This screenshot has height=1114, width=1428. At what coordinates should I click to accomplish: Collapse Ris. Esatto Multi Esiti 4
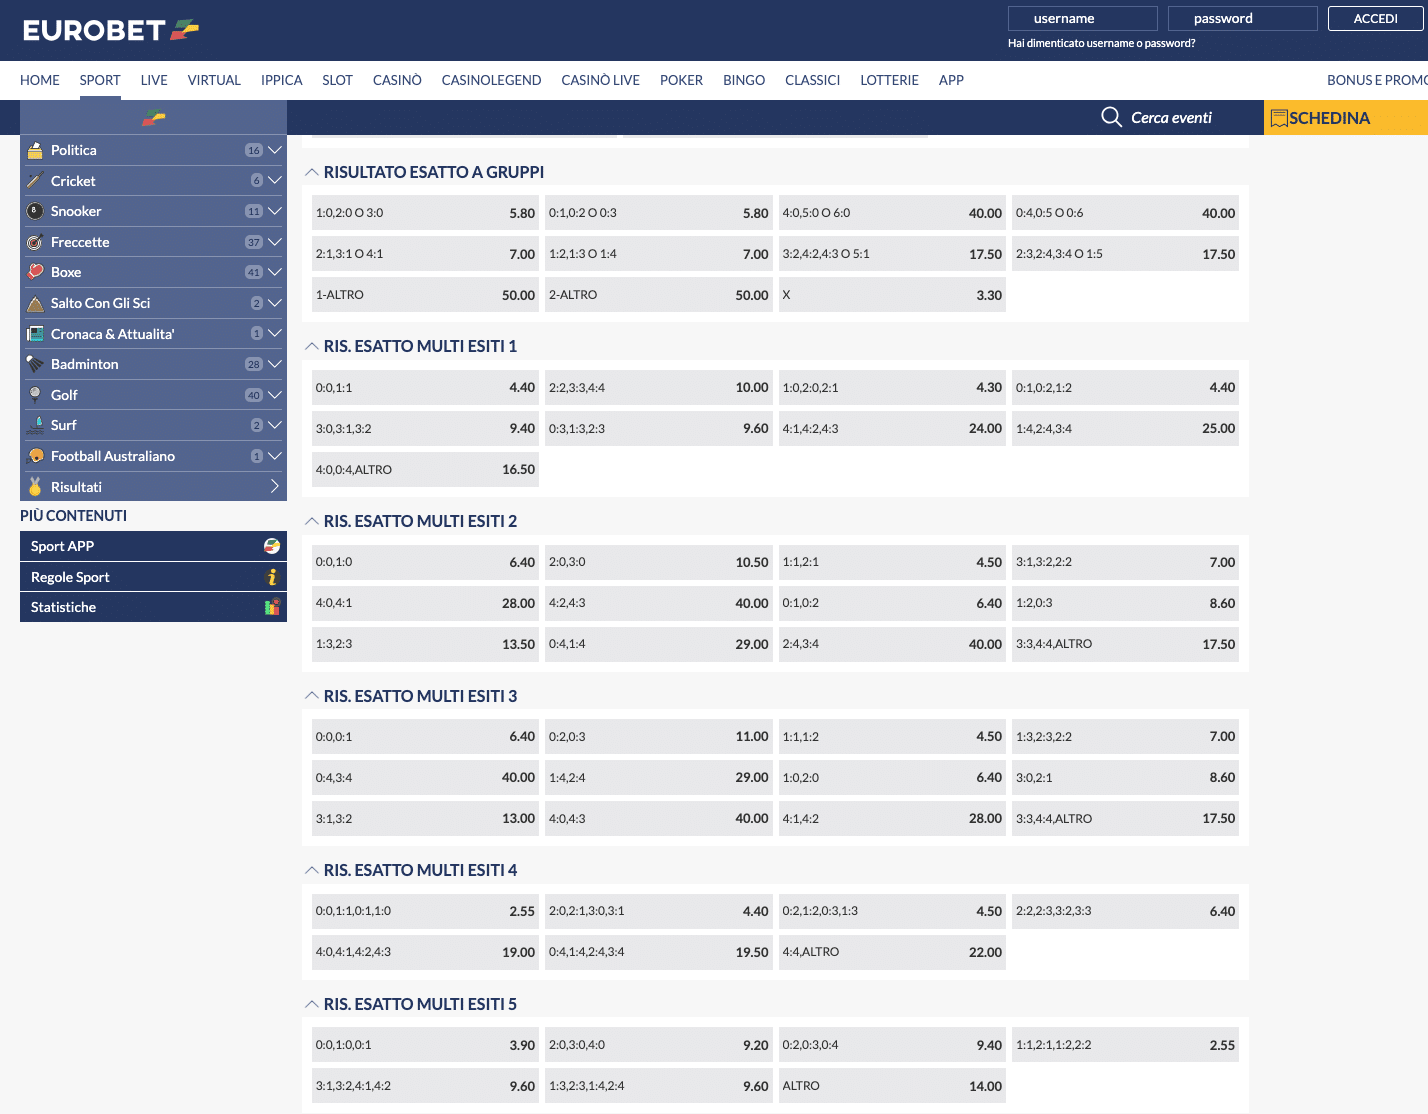coord(312,870)
